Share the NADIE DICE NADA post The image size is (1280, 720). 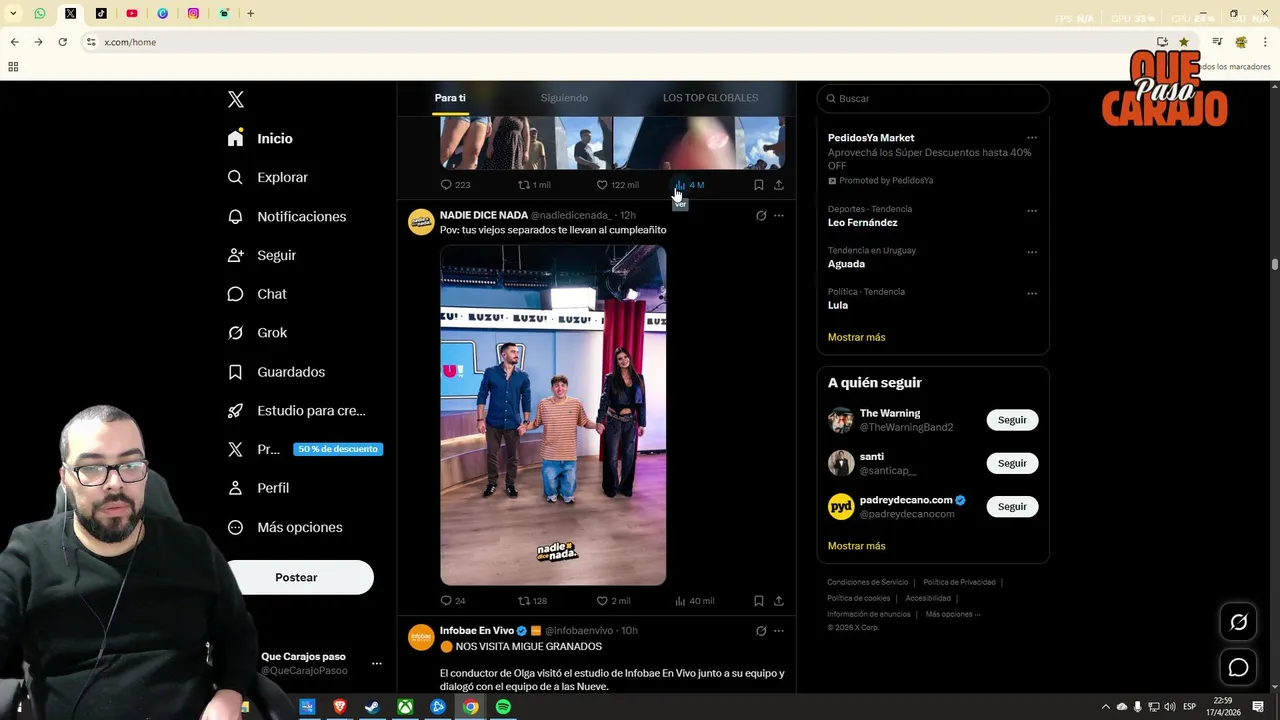click(779, 601)
